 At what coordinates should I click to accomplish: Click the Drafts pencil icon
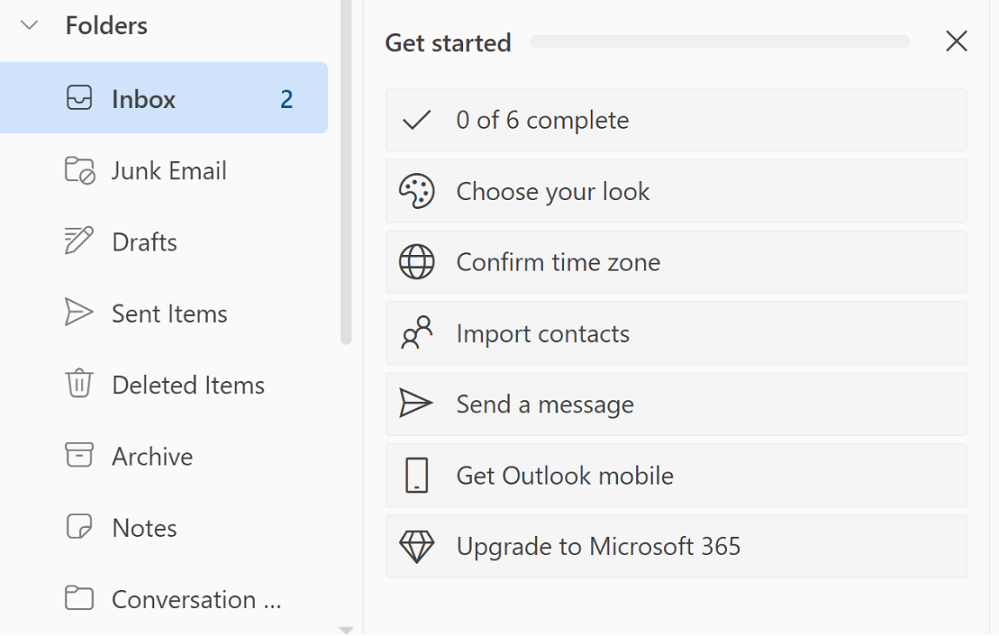tap(79, 241)
